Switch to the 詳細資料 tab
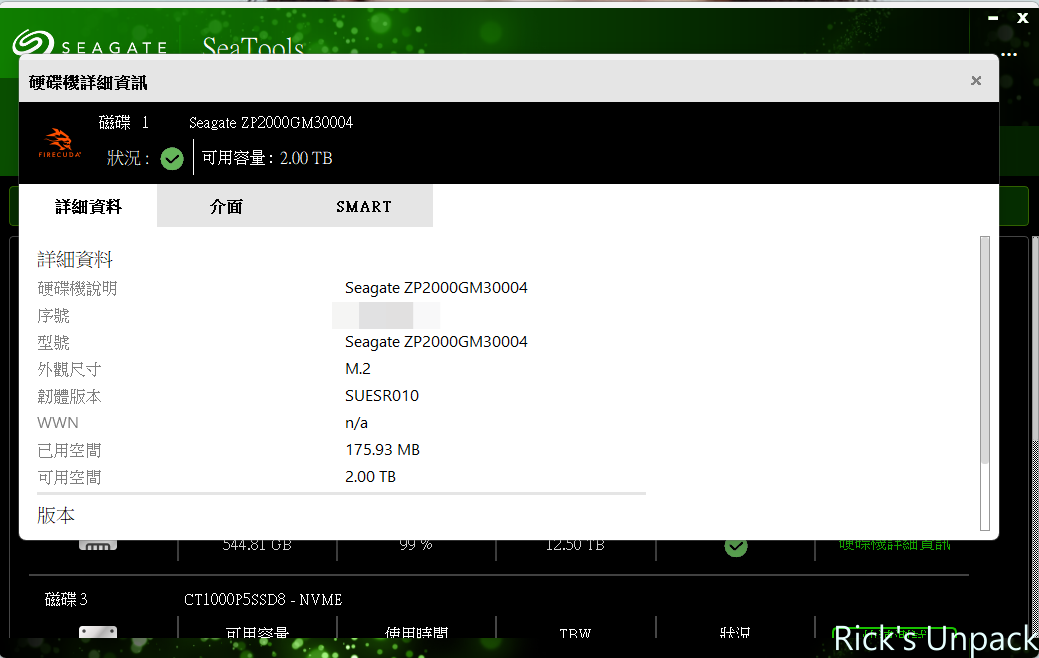This screenshot has height=658, width=1039. coord(88,207)
